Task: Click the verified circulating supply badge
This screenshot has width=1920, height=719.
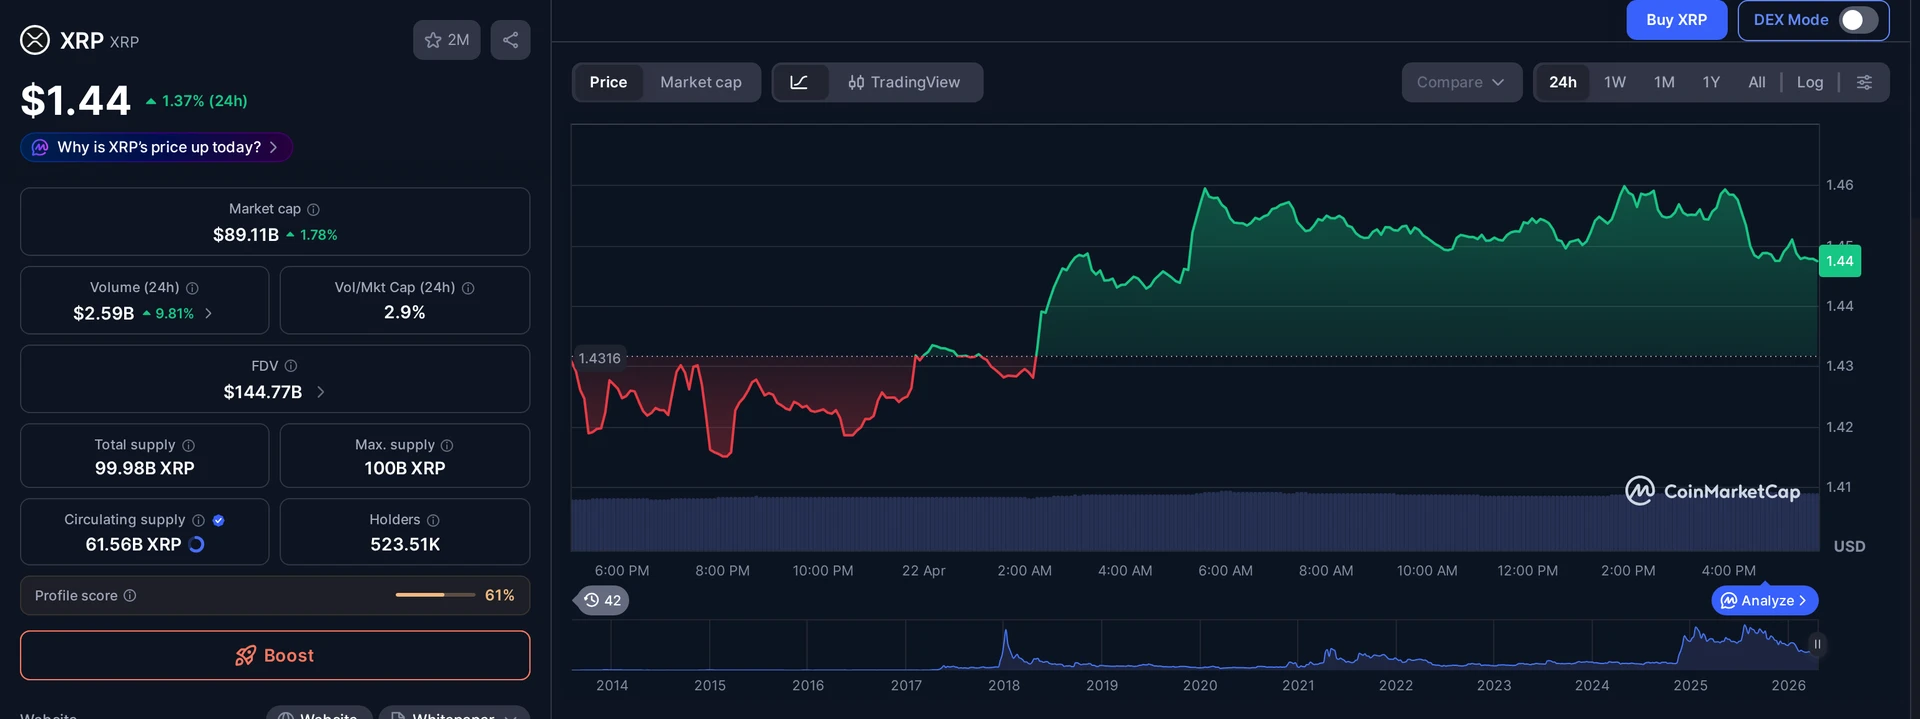Action: (x=218, y=520)
